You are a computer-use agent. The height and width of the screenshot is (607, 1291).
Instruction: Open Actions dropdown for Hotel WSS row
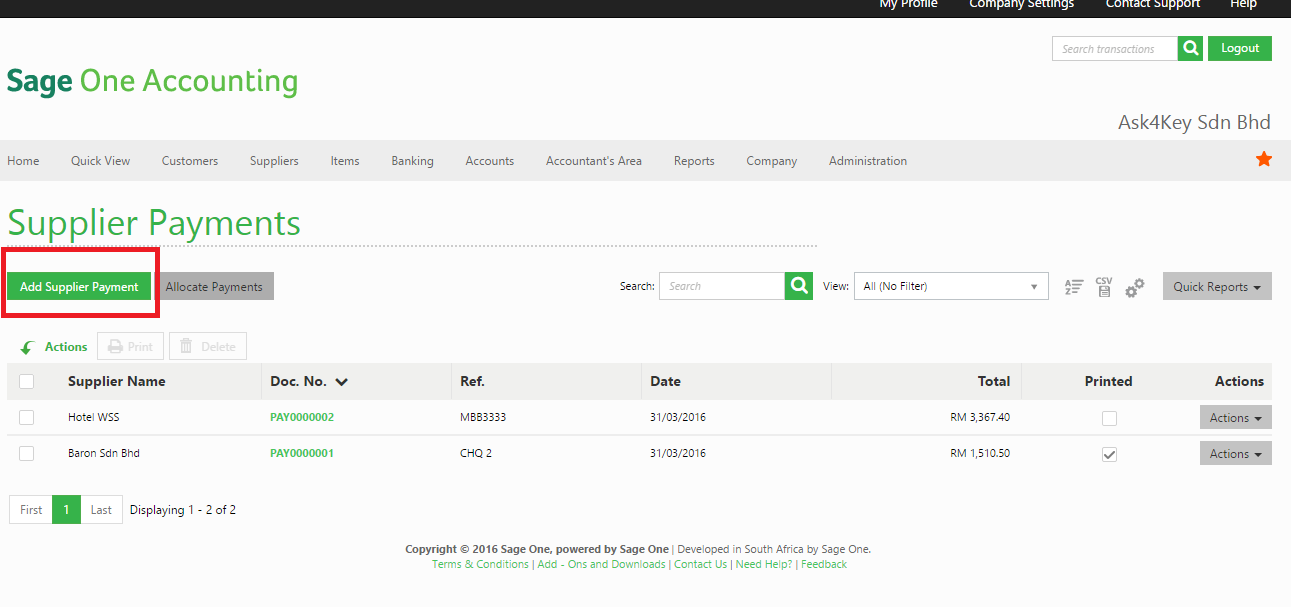pyautogui.click(x=1236, y=418)
